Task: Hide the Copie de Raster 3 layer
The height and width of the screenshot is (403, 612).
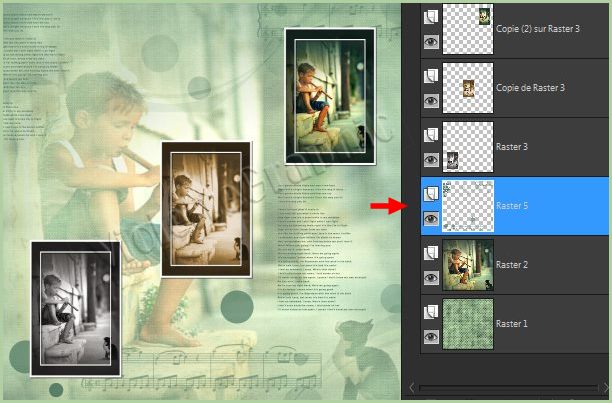Action: click(x=430, y=100)
